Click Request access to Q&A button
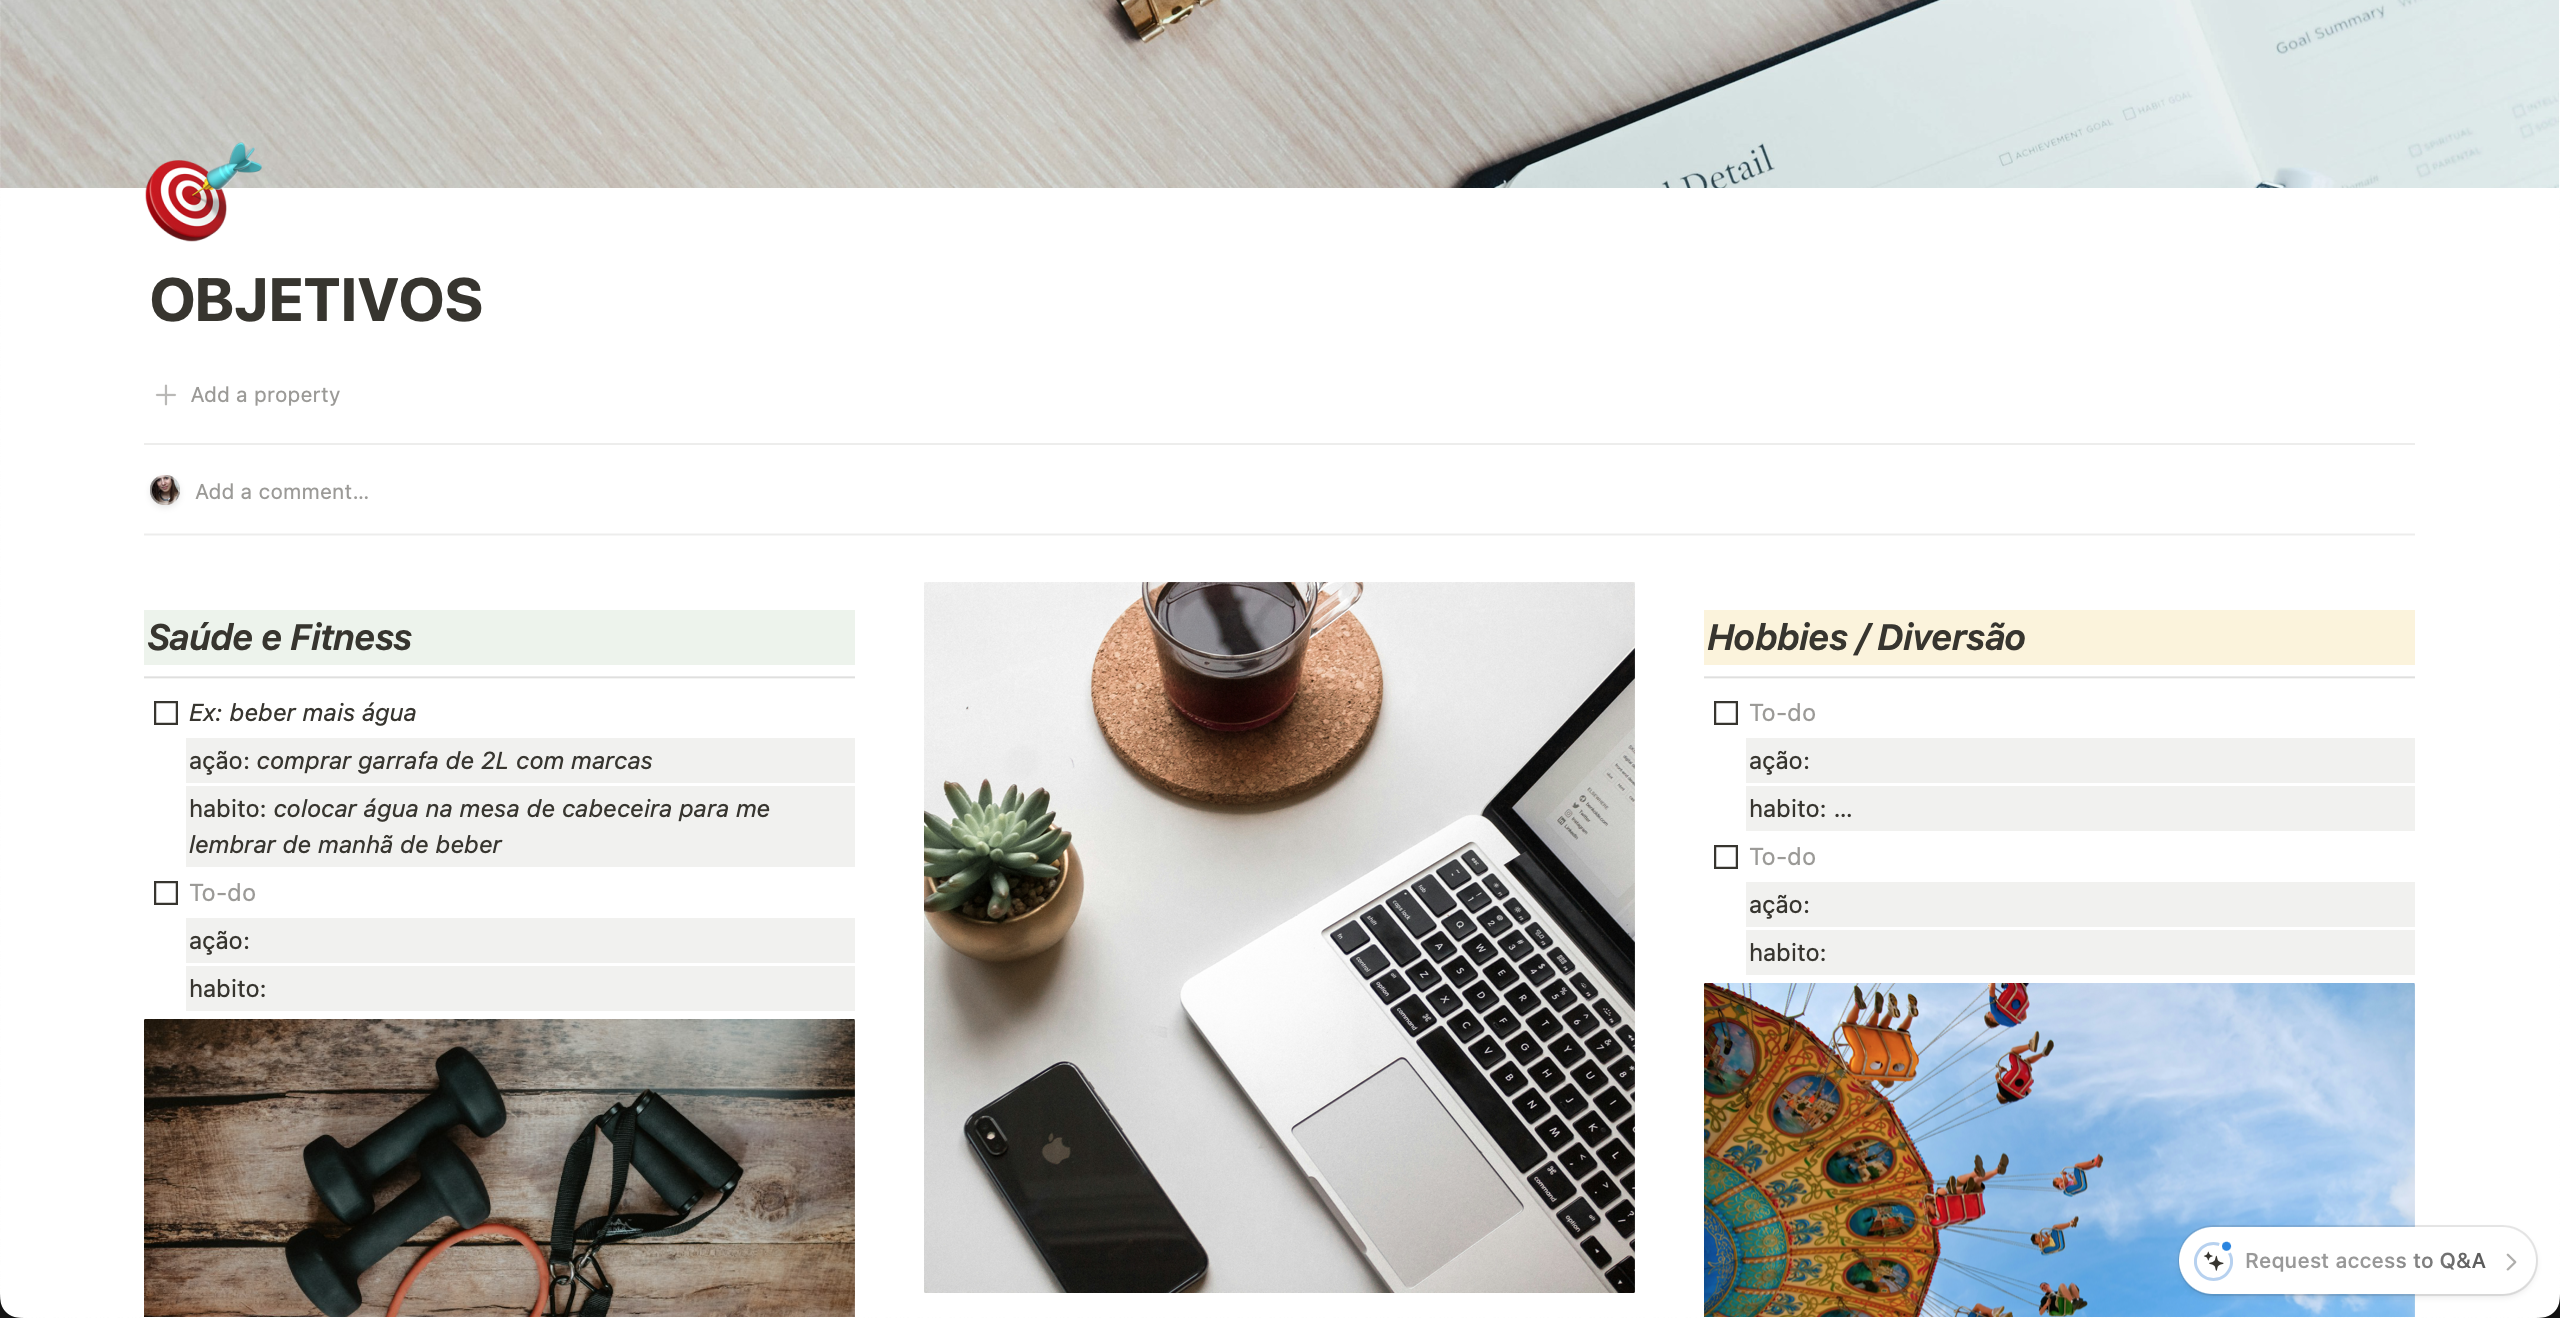Viewport: 2560px width, 1318px height. click(x=2357, y=1261)
